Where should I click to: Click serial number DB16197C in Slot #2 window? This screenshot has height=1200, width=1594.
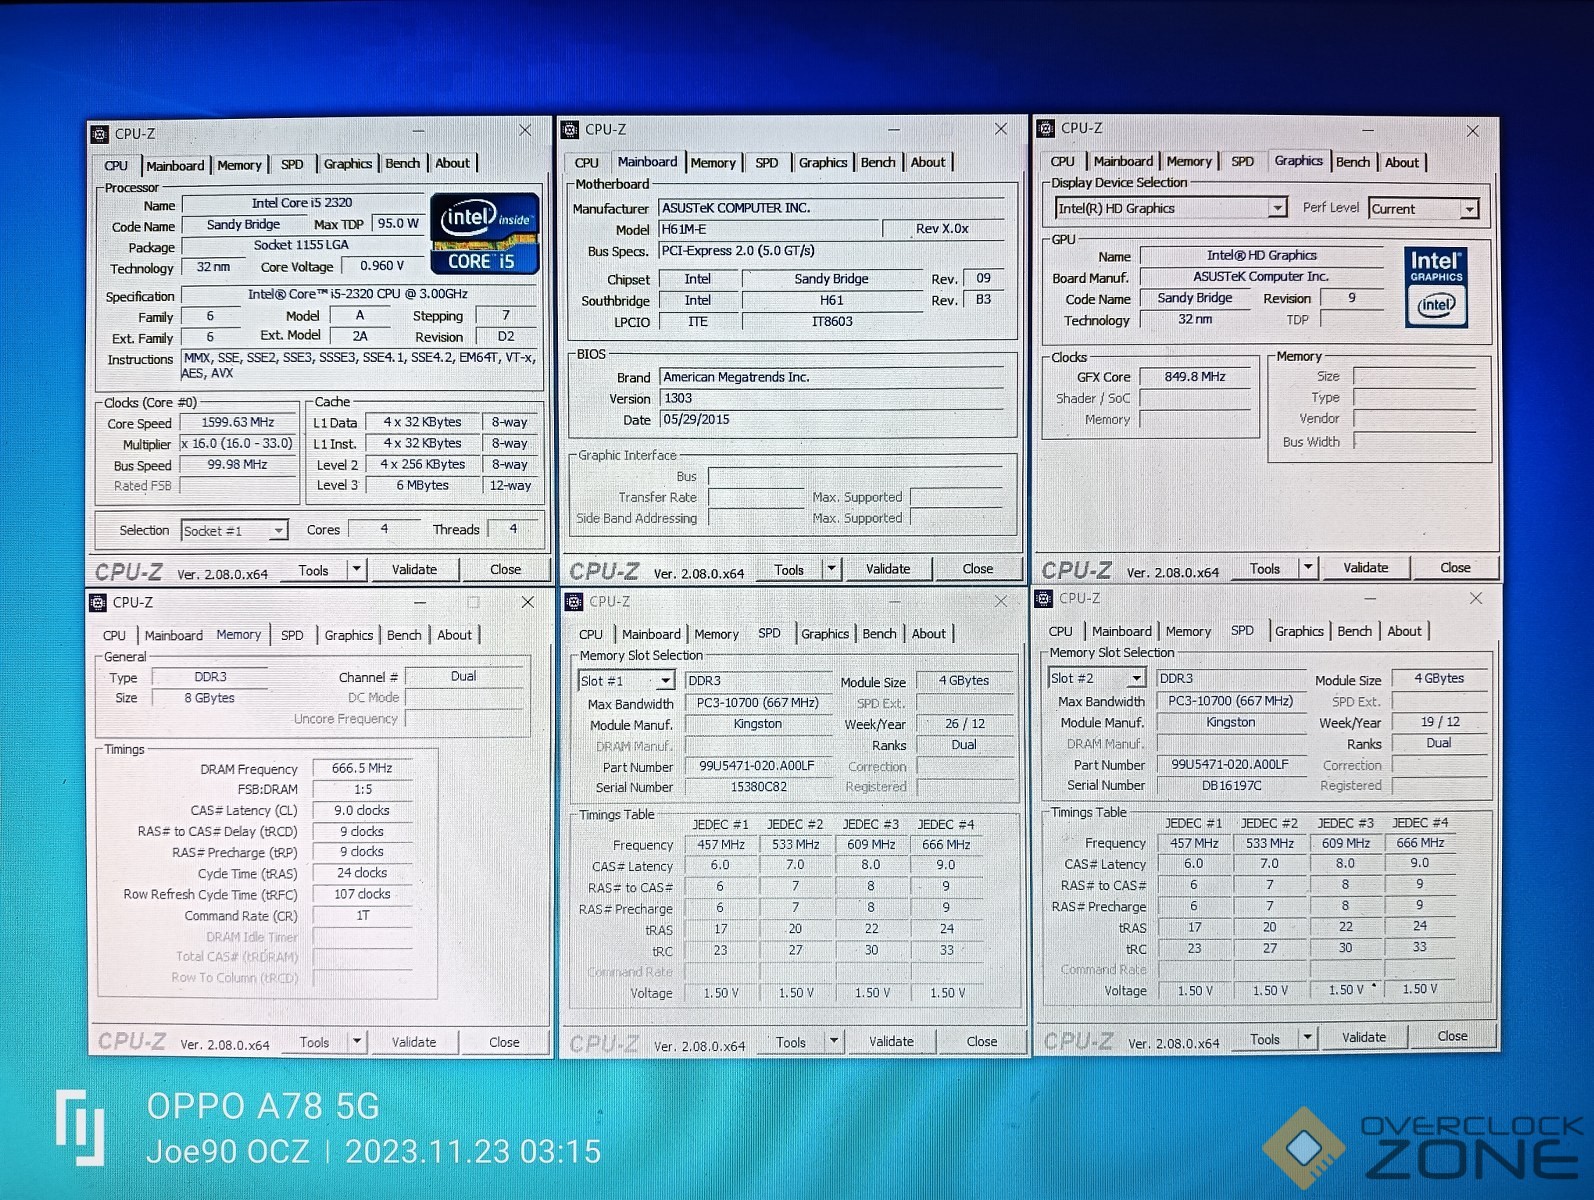pos(1232,785)
